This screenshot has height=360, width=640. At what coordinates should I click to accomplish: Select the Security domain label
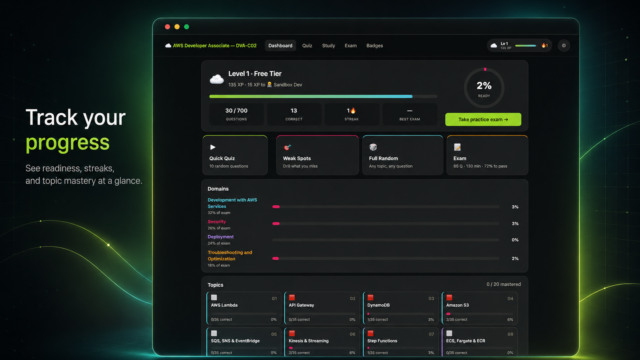217,222
